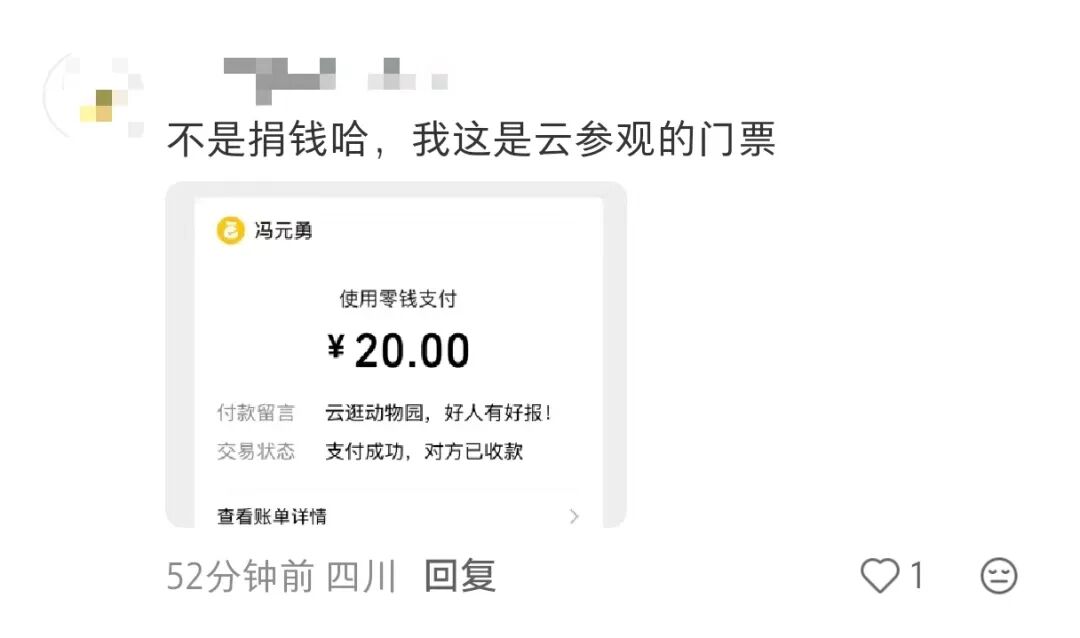Click the comment text about 云参观的门票

[471, 140]
